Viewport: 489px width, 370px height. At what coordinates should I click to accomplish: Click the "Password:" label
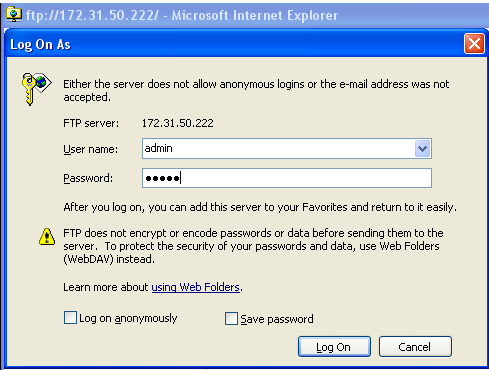click(x=88, y=178)
